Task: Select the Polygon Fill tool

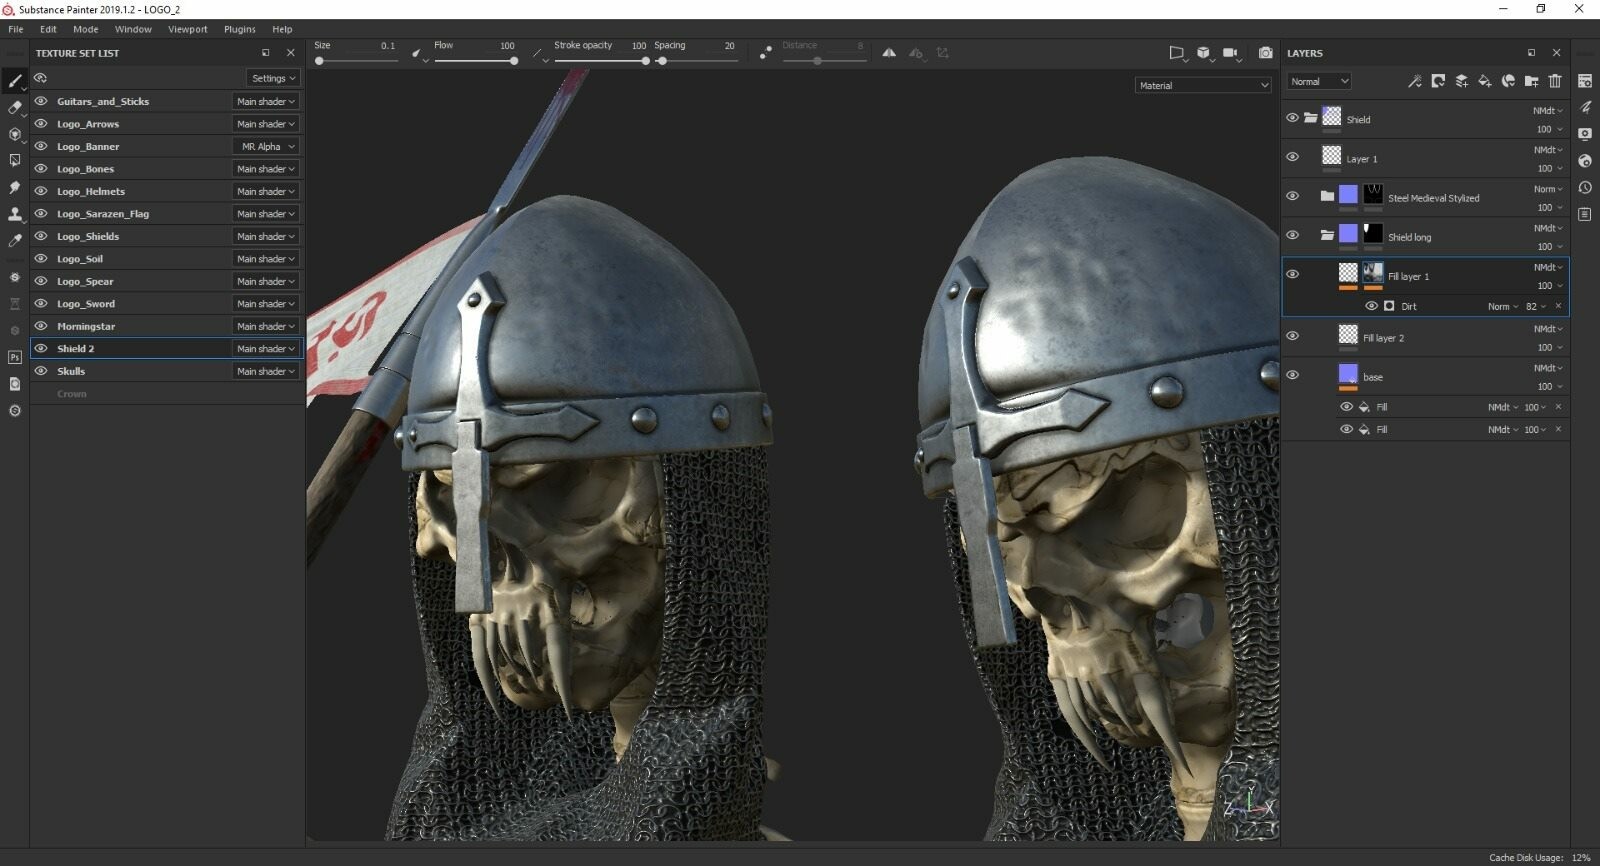Action: pyautogui.click(x=15, y=160)
